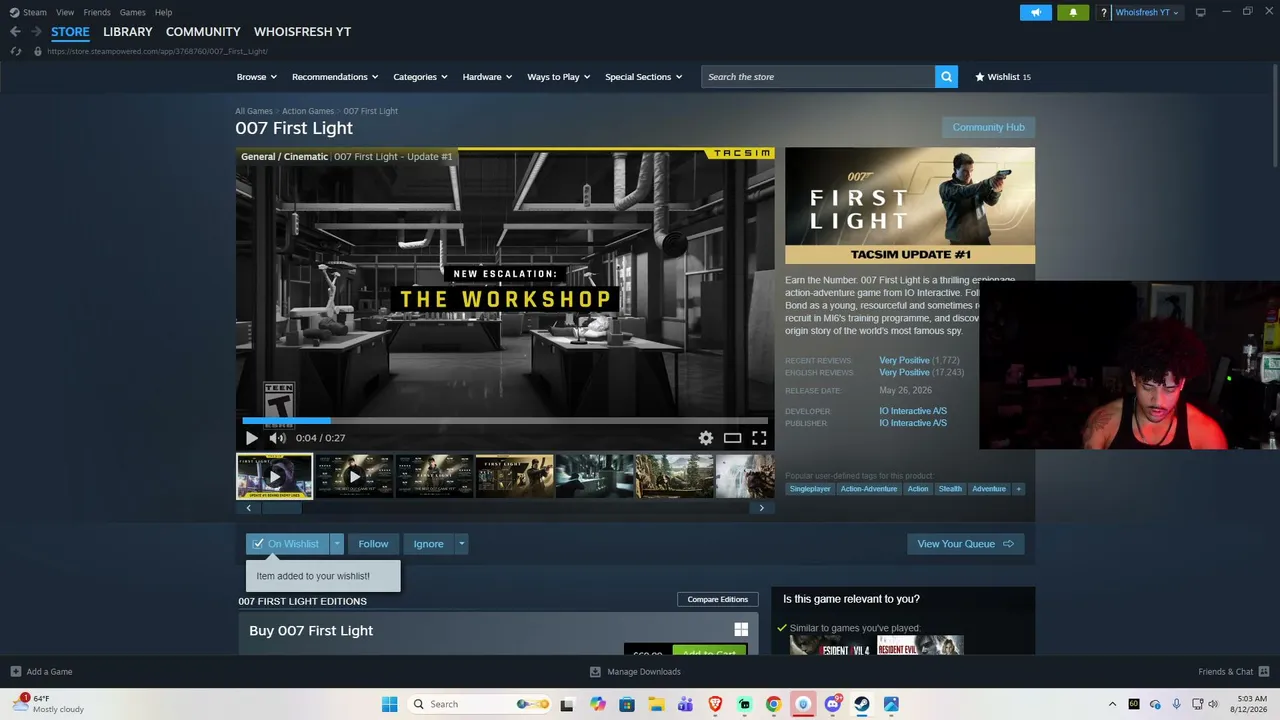The height and width of the screenshot is (720, 1280).
Task: Open Brave browser from taskbar
Action: click(x=715, y=704)
